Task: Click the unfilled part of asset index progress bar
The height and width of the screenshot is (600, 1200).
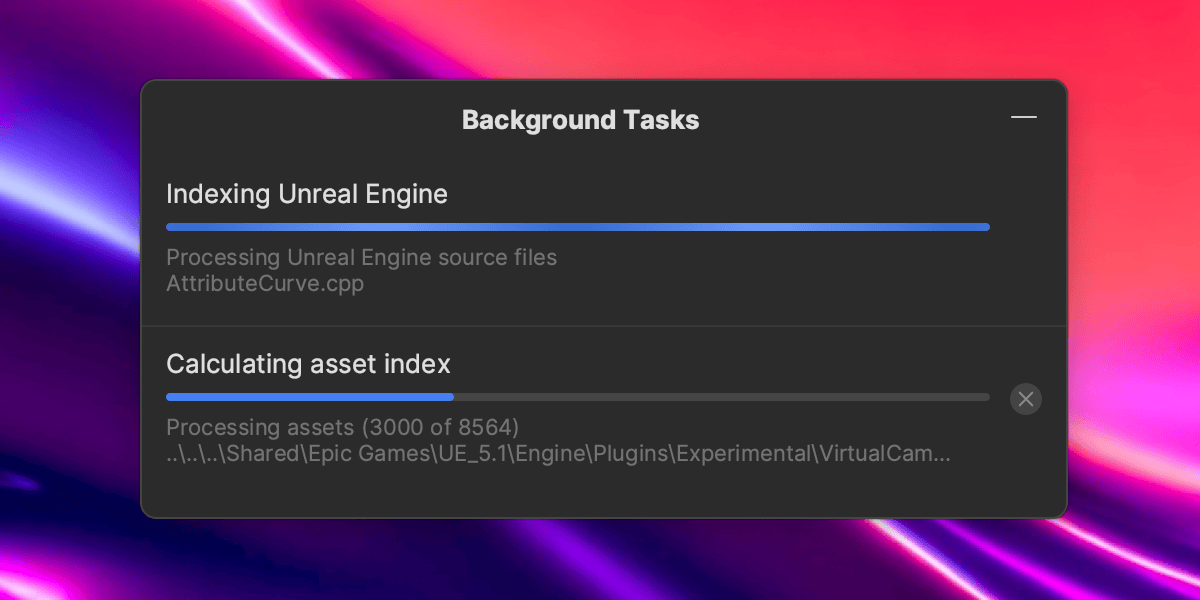Action: [720, 397]
